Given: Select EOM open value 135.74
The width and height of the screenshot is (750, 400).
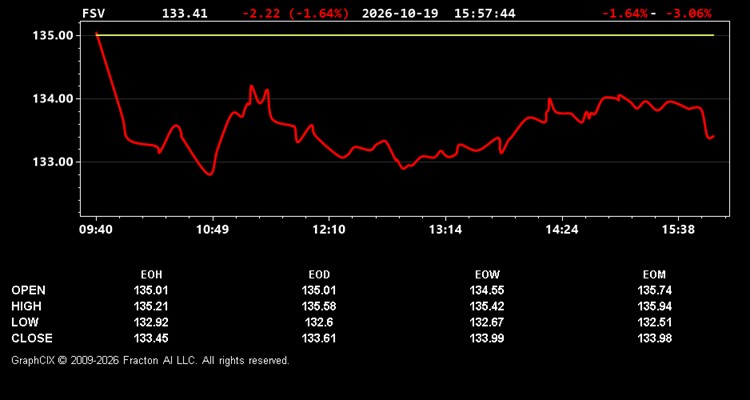Looking at the screenshot, I should pyautogui.click(x=654, y=290).
